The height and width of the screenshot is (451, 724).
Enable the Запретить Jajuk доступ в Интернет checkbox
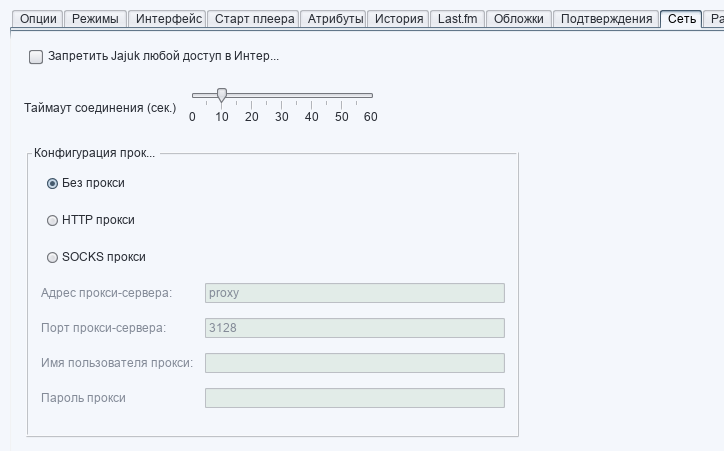coord(36,57)
